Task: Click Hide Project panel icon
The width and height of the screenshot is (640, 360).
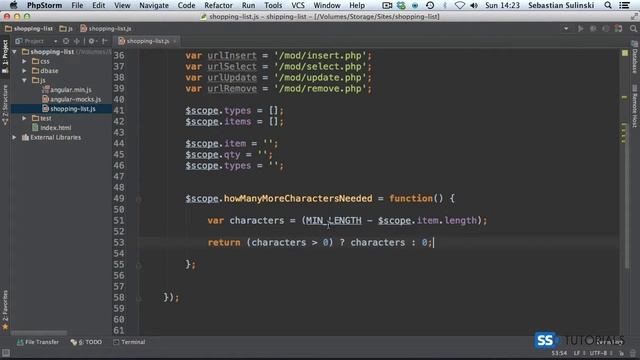Action: point(104,41)
